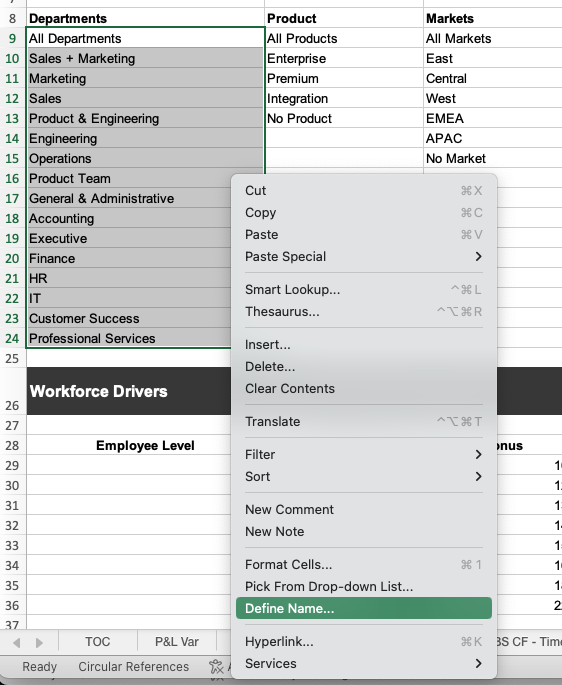Click the Product & Engineering cell
Screen dimensions: 562x685
[x=146, y=118]
